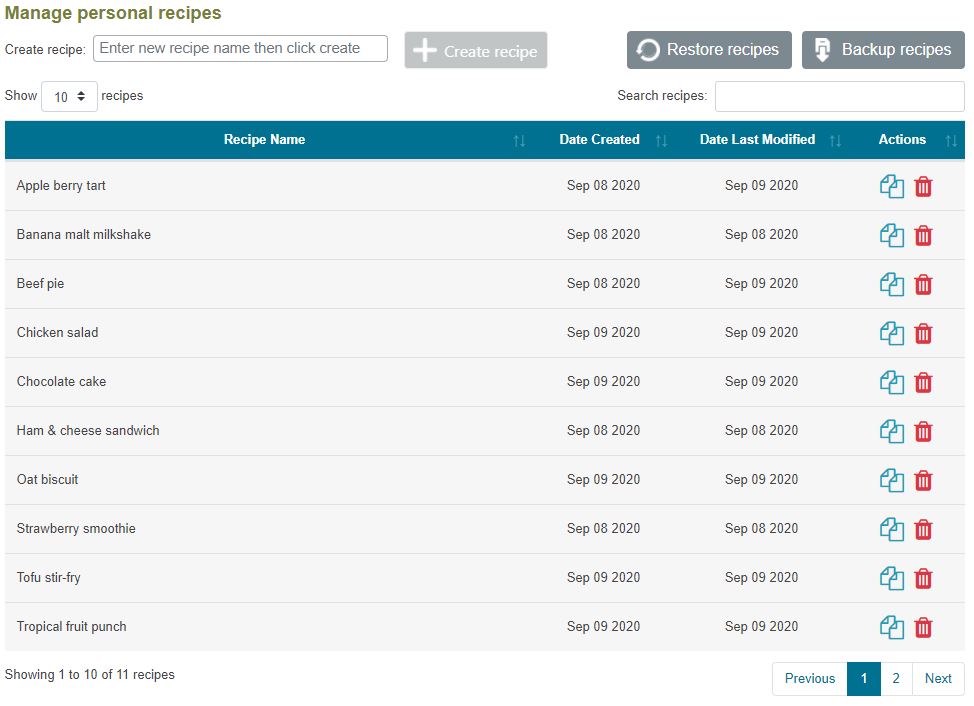Delete the Chicken salad recipe
Screen dimensions: 974x706
(923, 334)
